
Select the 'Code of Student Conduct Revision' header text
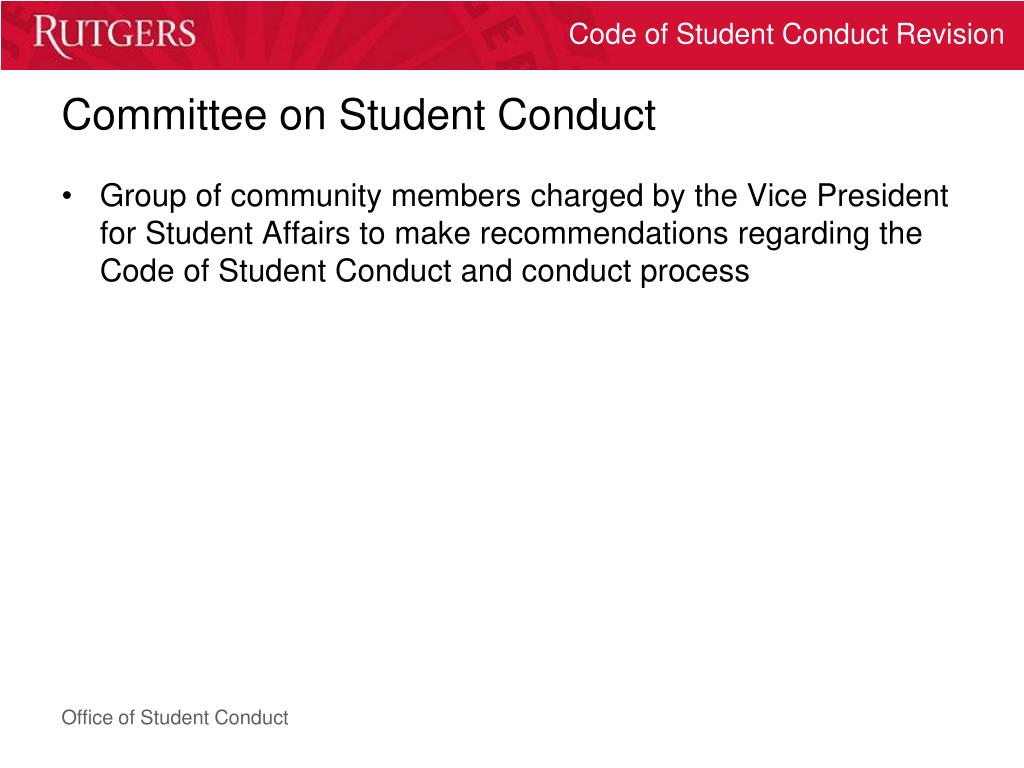pos(786,34)
